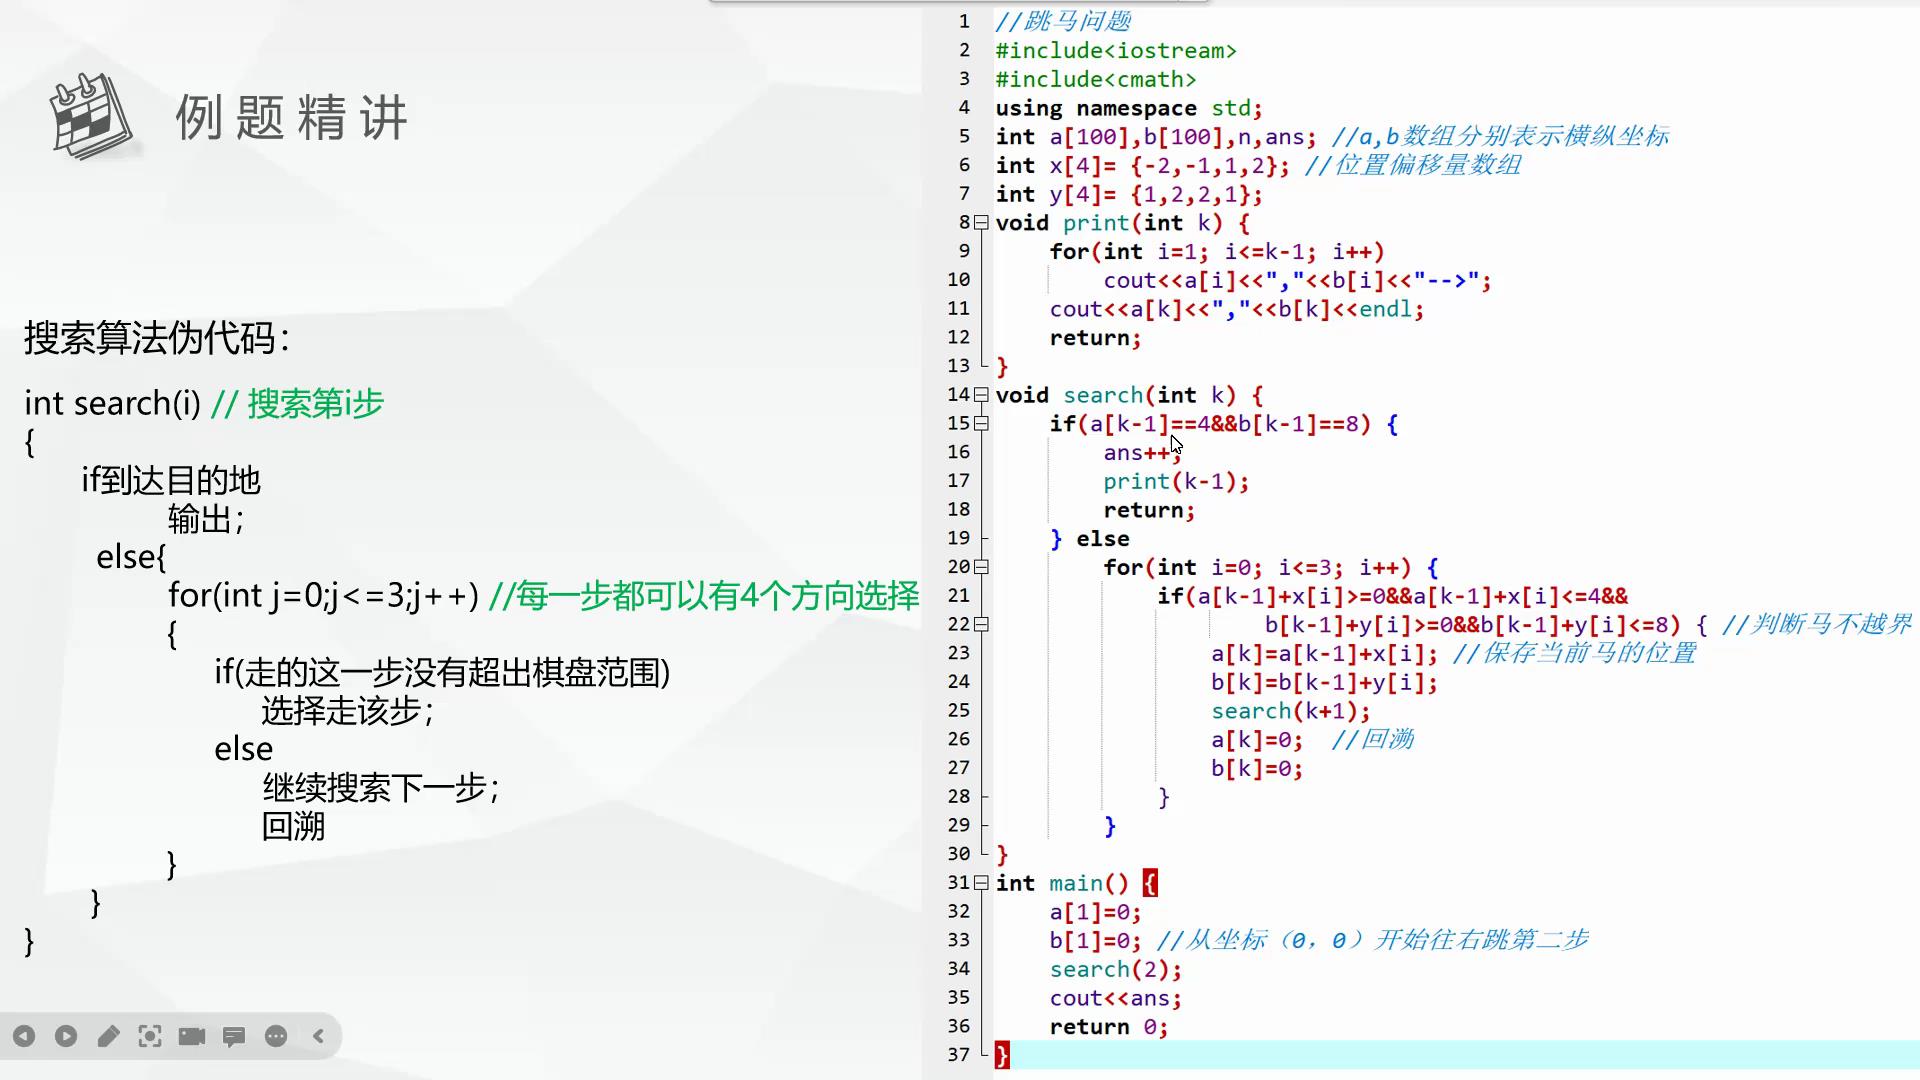Screen dimensions: 1920x1080
Task: Click the line 21 condition starting 'if(a[k-1]+x[i]>=0'
Action: coord(1393,596)
